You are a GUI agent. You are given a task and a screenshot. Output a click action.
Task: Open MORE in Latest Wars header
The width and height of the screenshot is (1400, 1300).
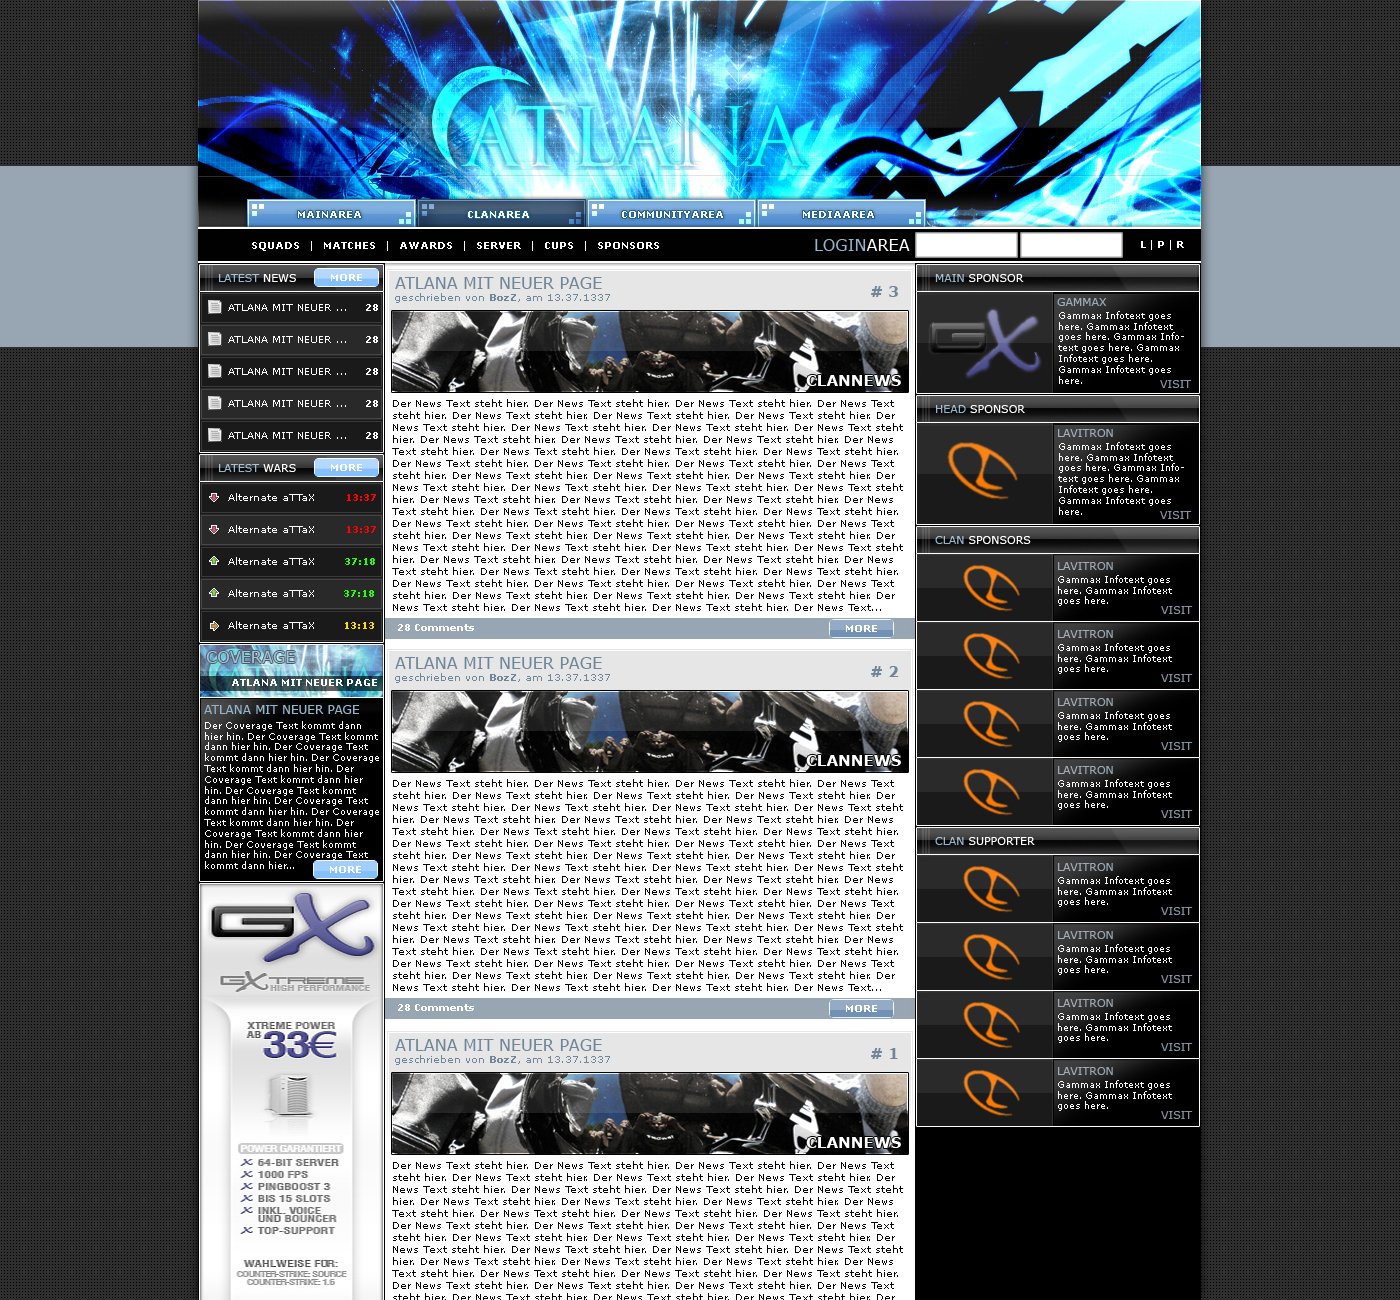[346, 467]
